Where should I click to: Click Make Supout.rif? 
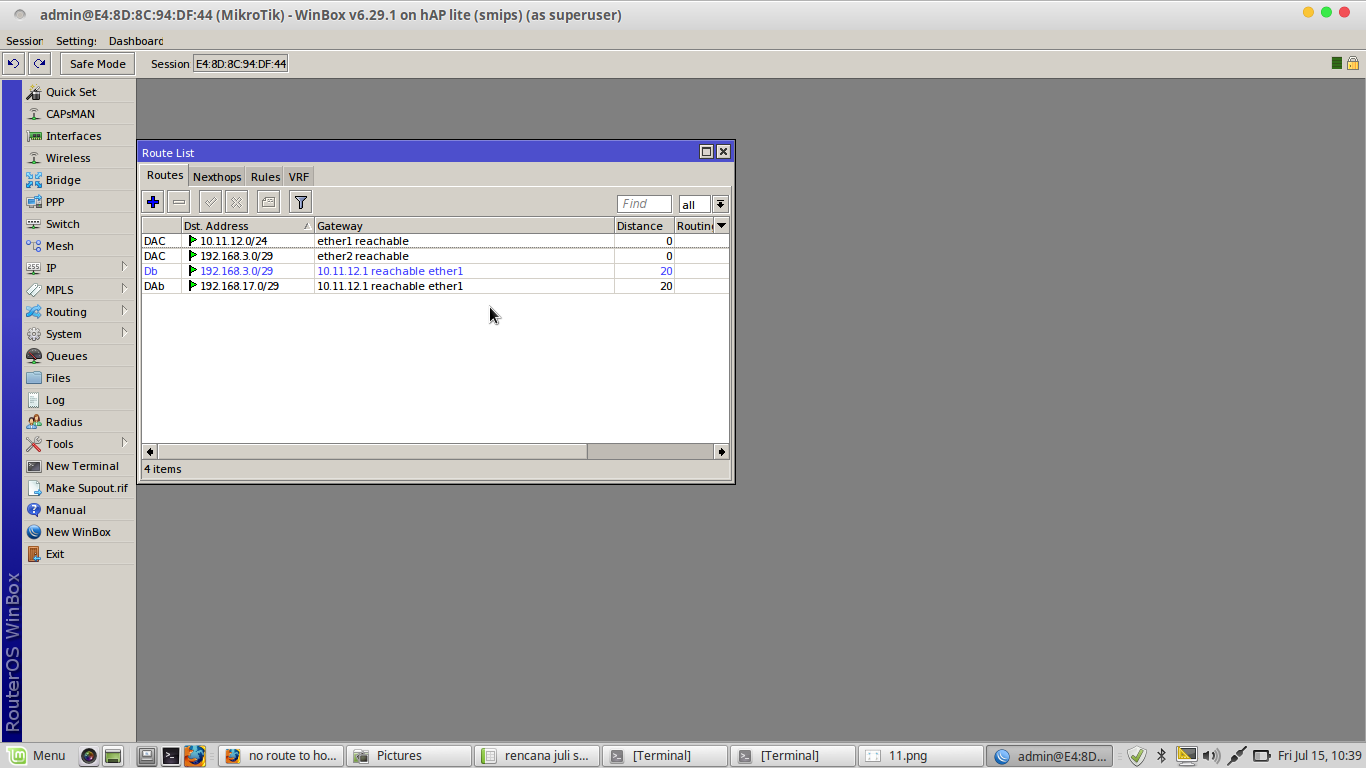click(x=78, y=488)
